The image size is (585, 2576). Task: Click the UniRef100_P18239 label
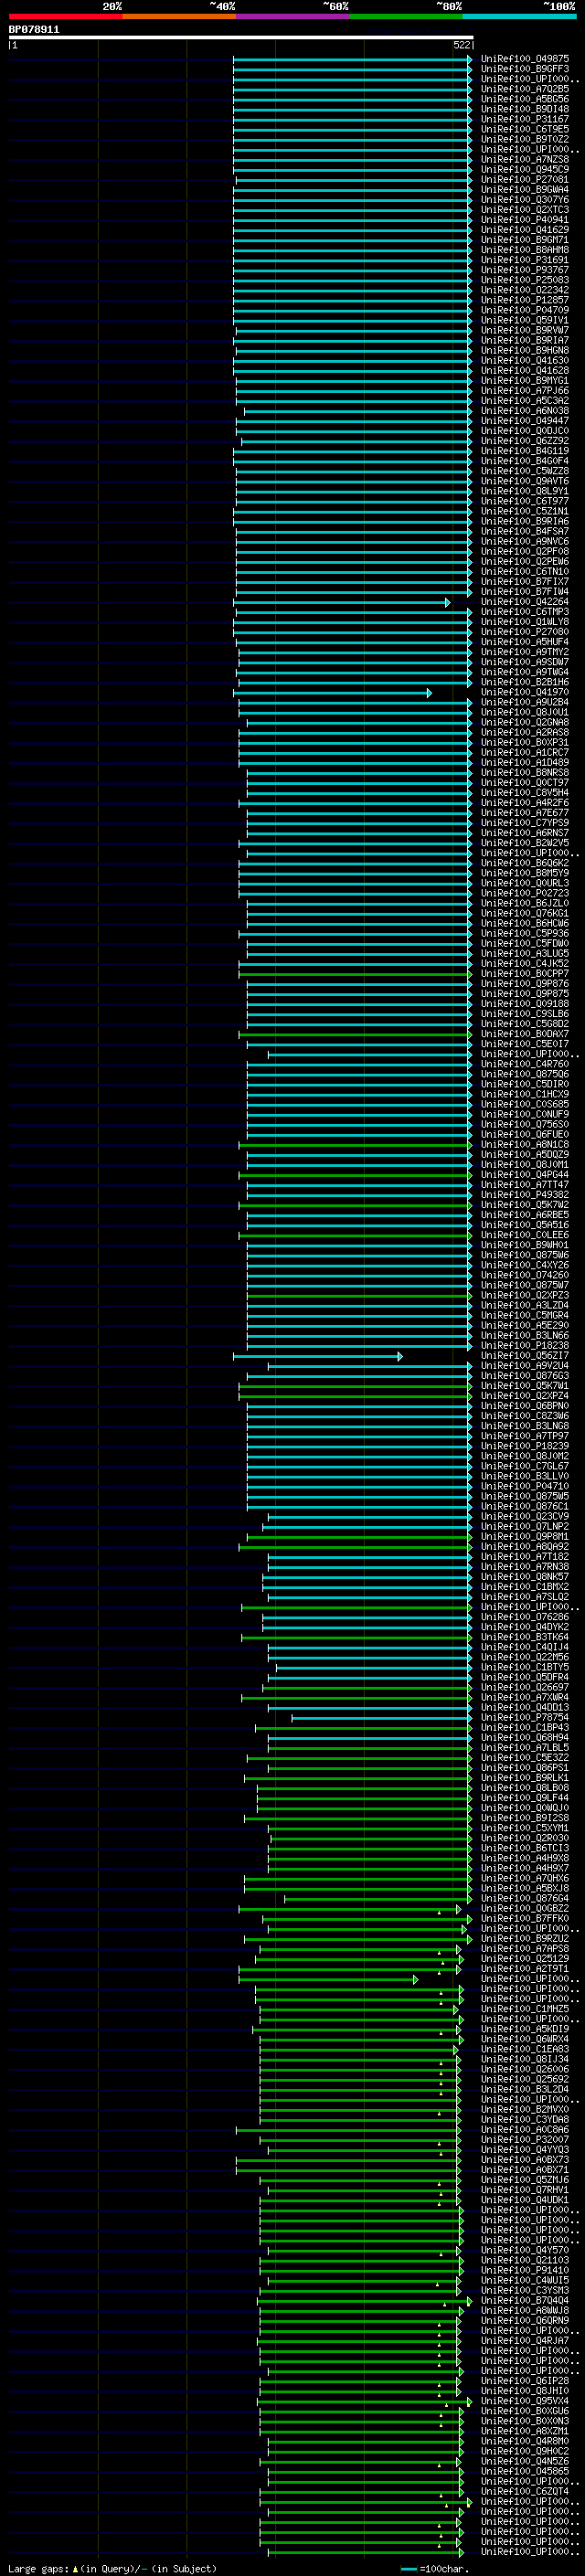(525, 1446)
